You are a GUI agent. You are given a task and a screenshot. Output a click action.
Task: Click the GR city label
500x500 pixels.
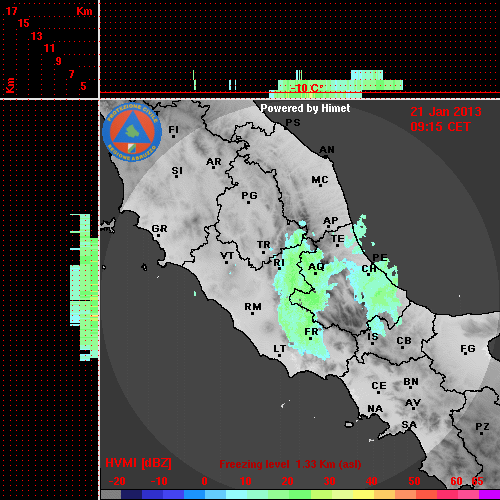tap(159, 229)
